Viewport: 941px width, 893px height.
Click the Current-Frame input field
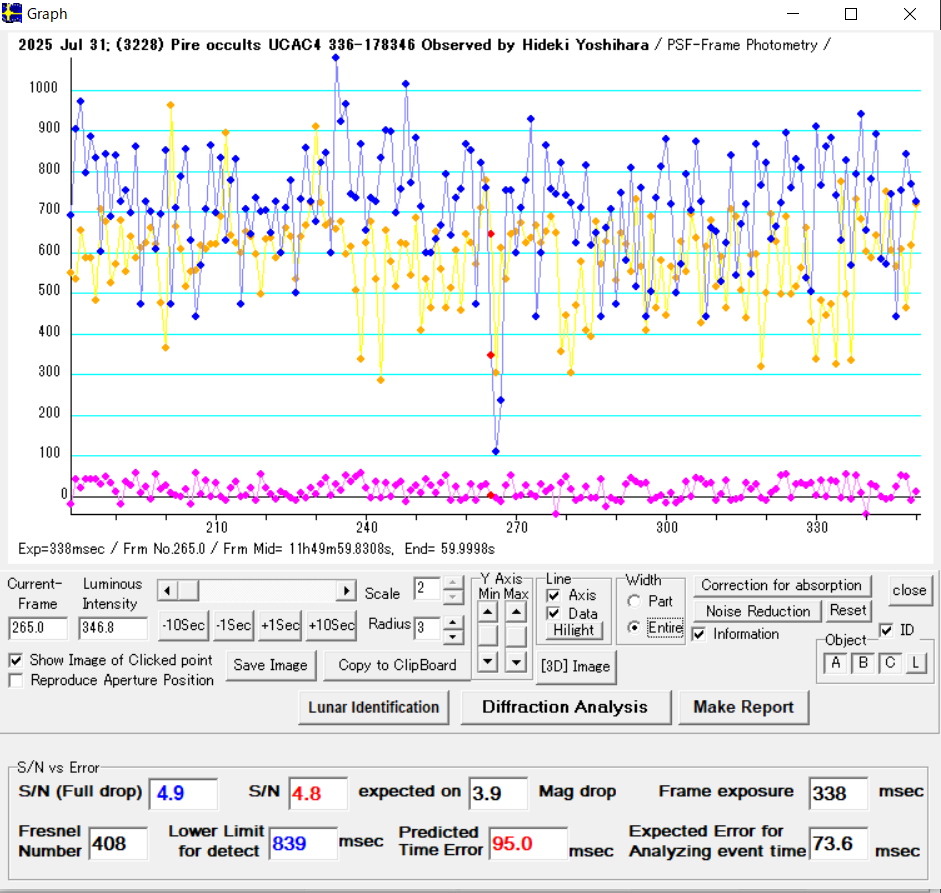coord(38,629)
